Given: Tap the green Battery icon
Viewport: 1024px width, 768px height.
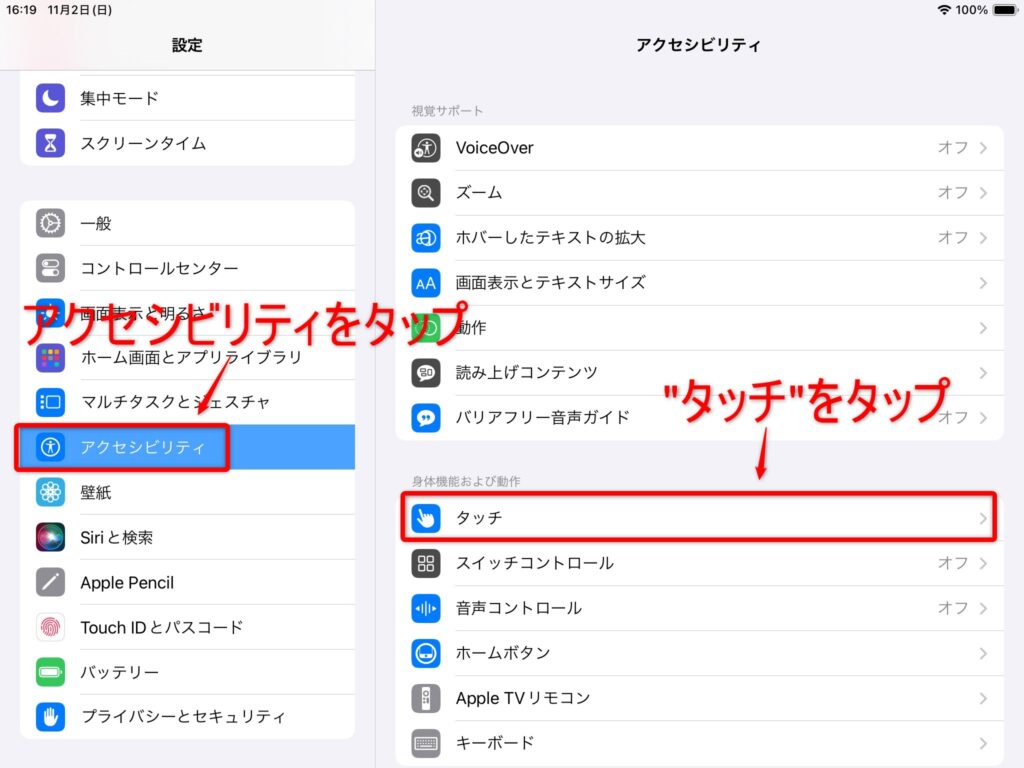Looking at the screenshot, I should point(51,672).
